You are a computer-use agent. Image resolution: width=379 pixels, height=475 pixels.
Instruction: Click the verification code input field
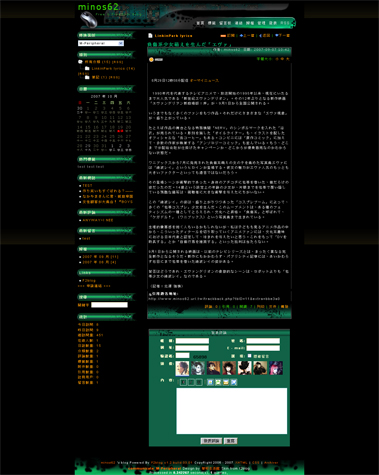pos(183,356)
